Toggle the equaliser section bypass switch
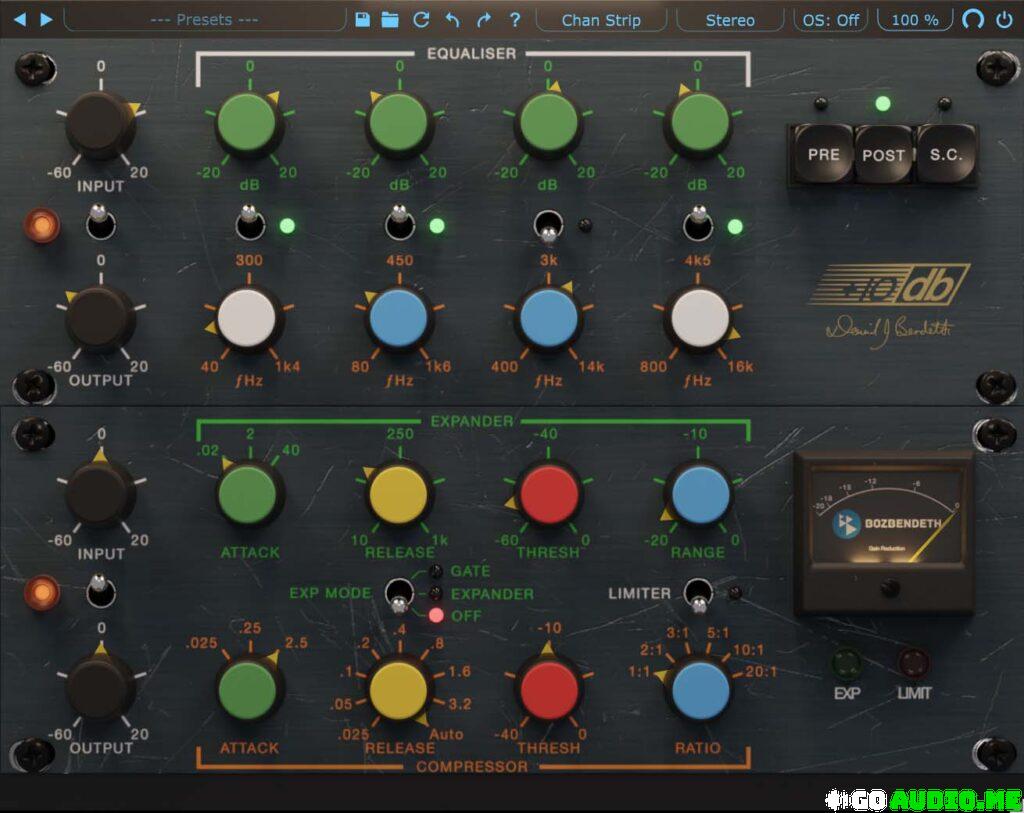Screen dimensions: 1024x813 (100, 223)
